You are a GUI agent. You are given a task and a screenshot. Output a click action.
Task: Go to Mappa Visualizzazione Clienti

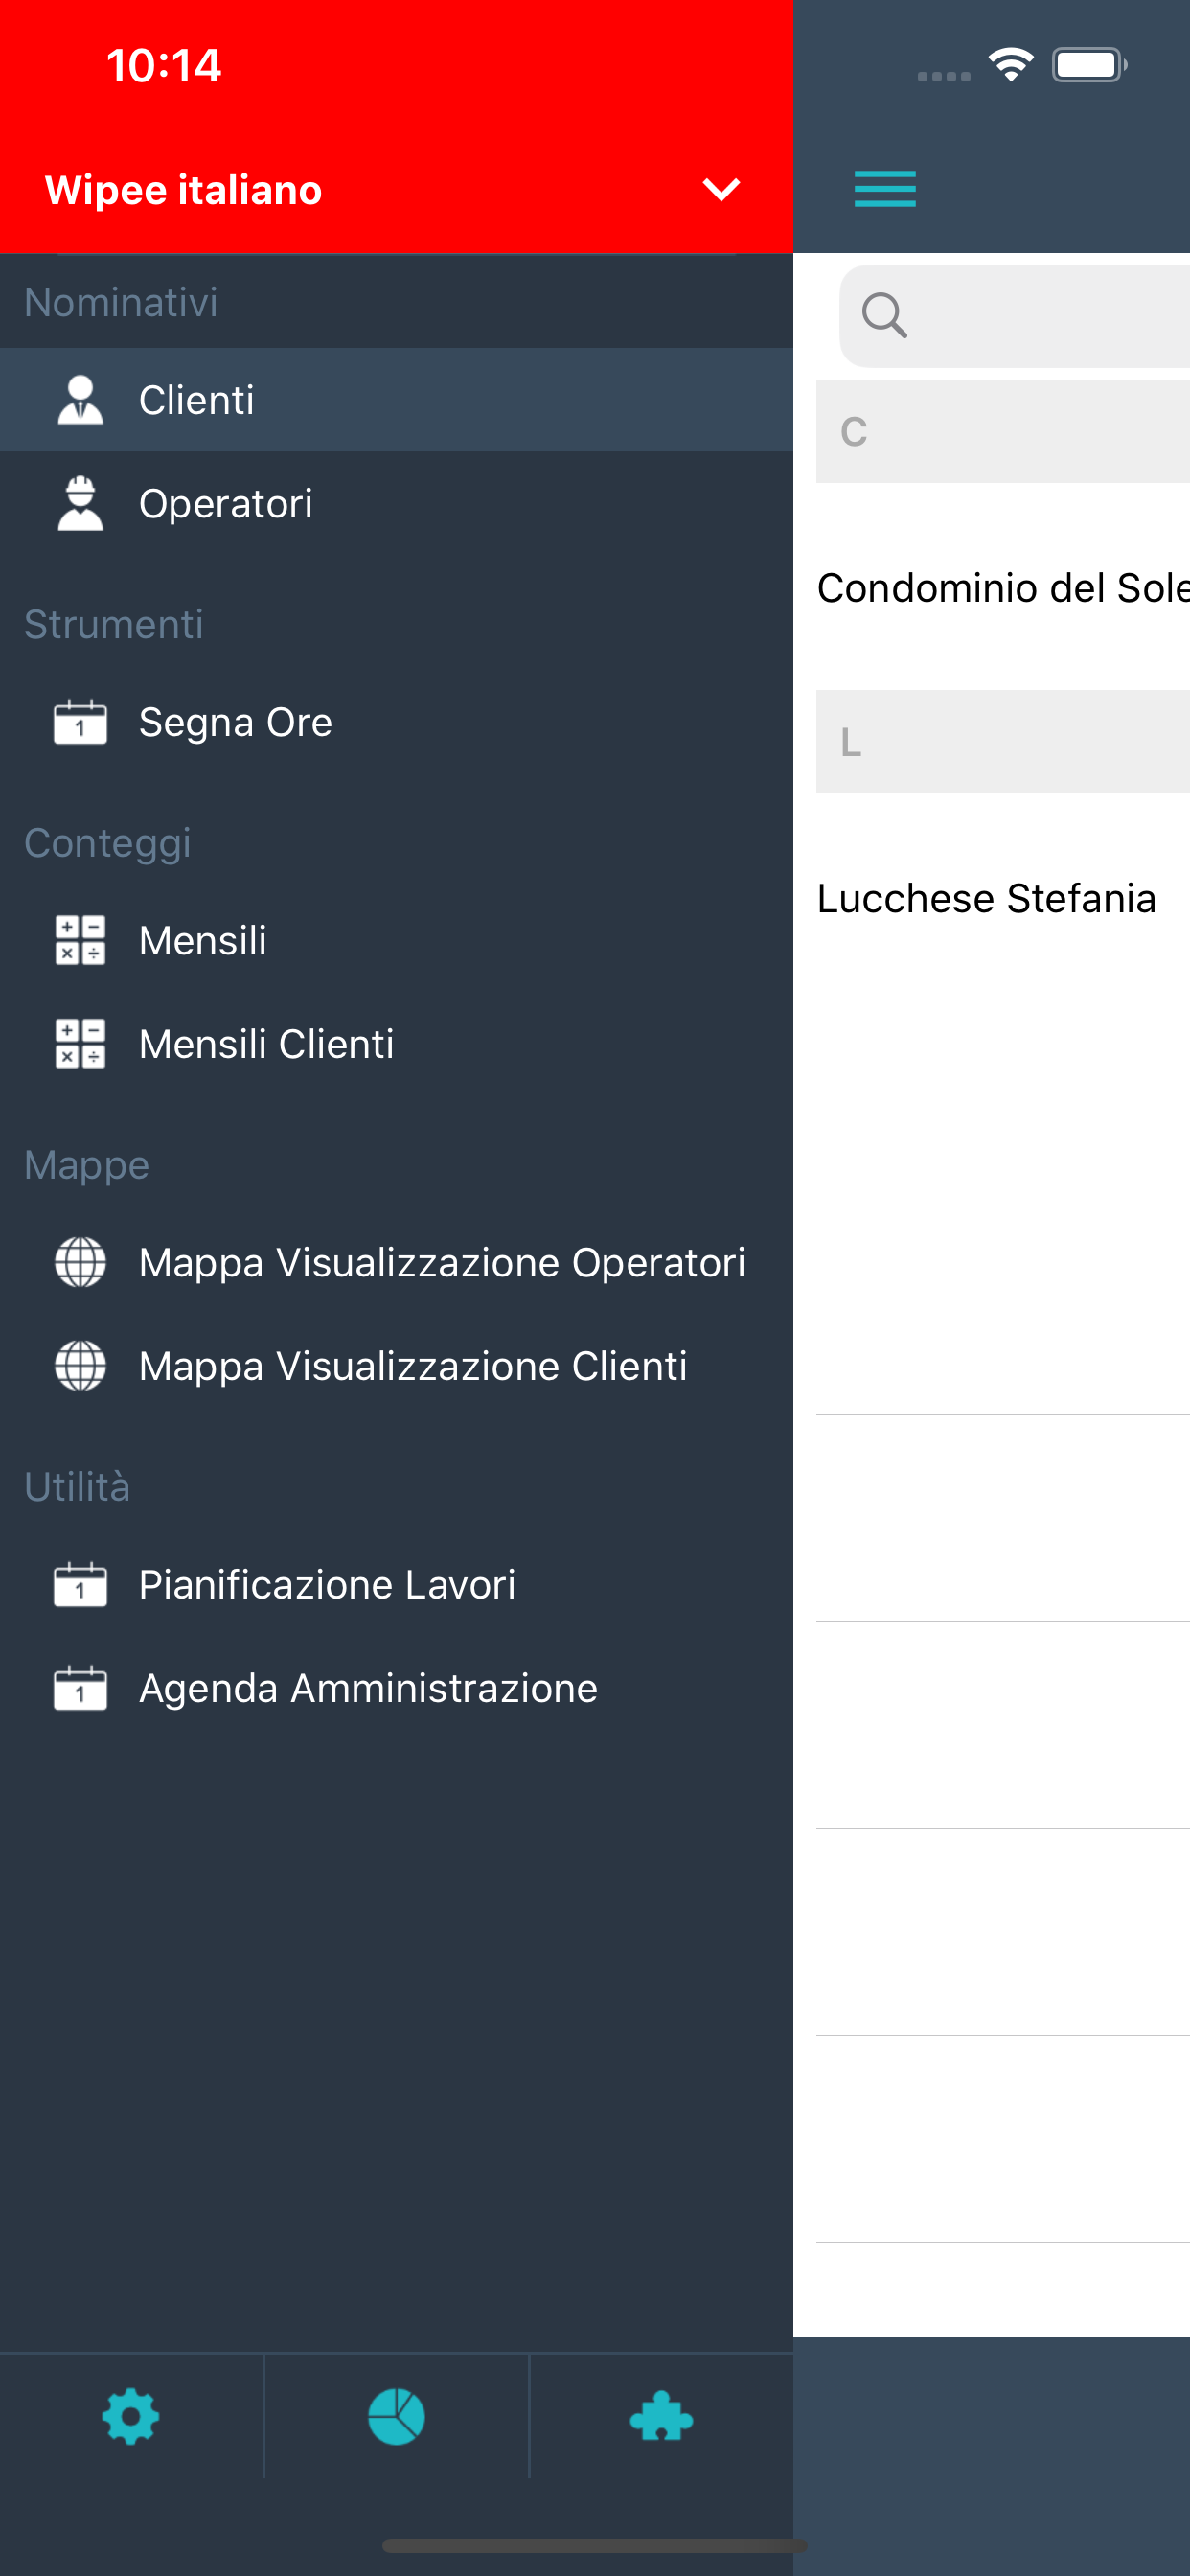coord(413,1366)
